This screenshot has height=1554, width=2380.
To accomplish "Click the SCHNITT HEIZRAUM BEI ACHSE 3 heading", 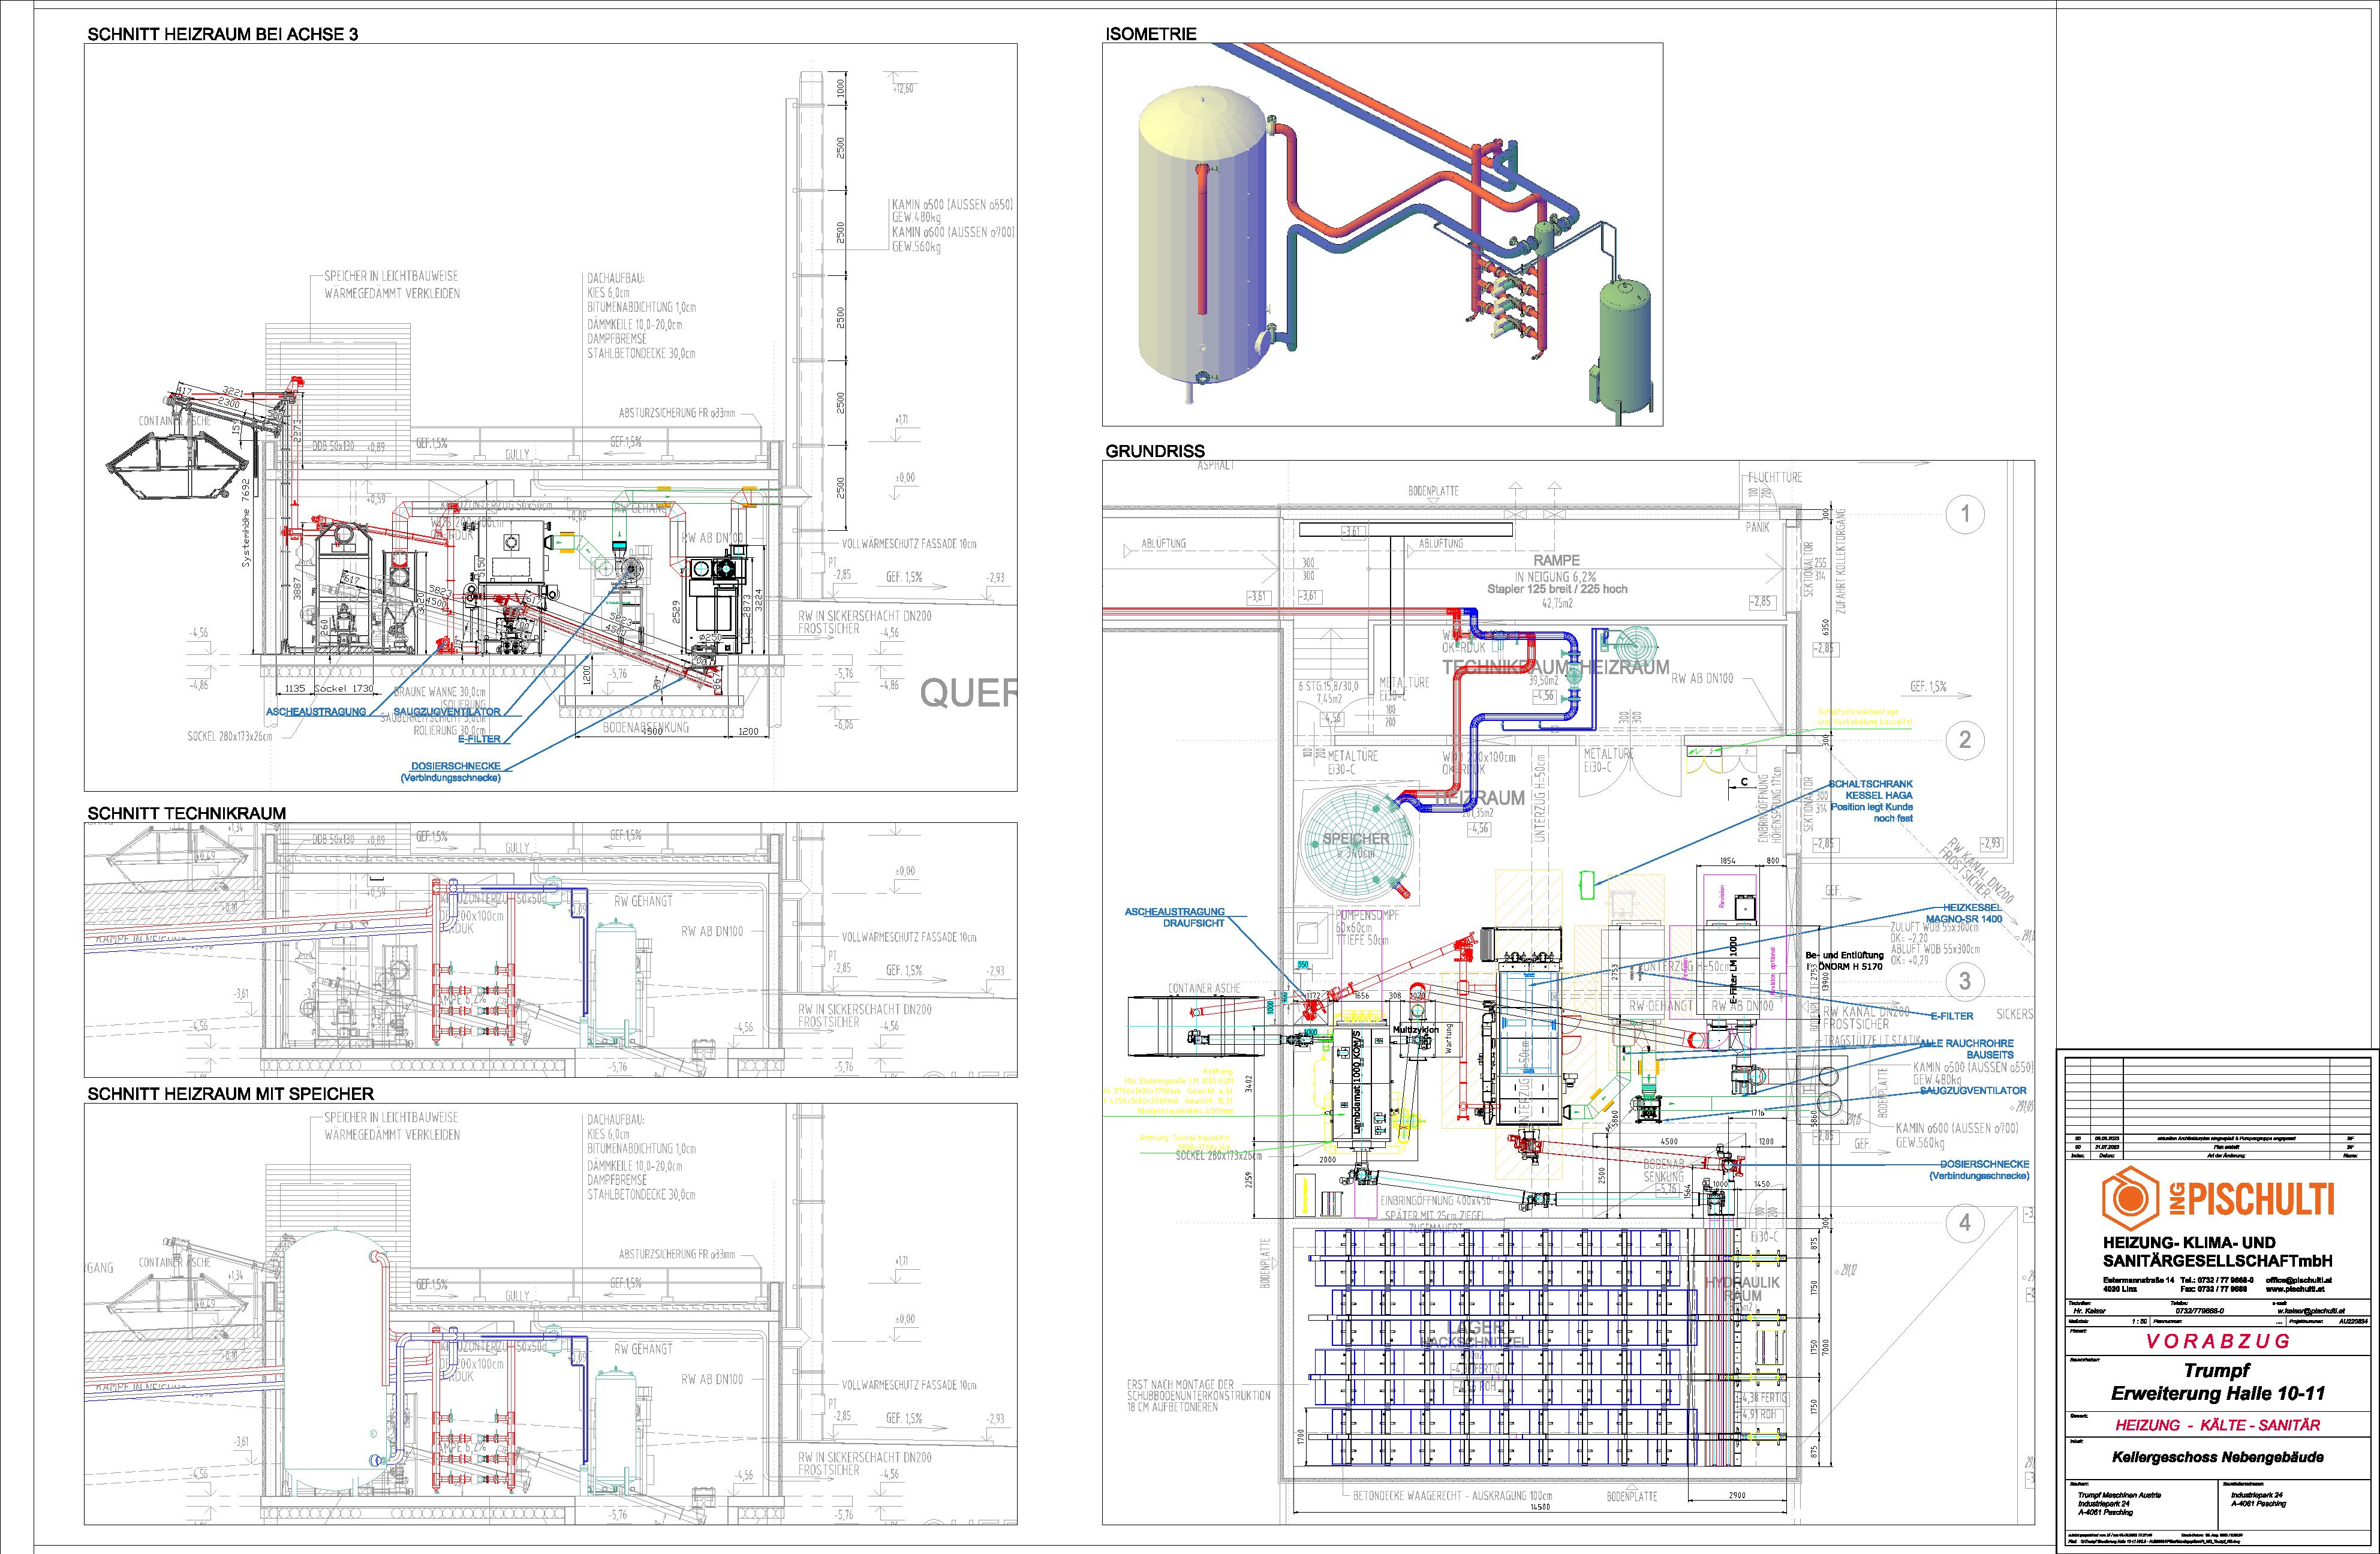I will [222, 34].
